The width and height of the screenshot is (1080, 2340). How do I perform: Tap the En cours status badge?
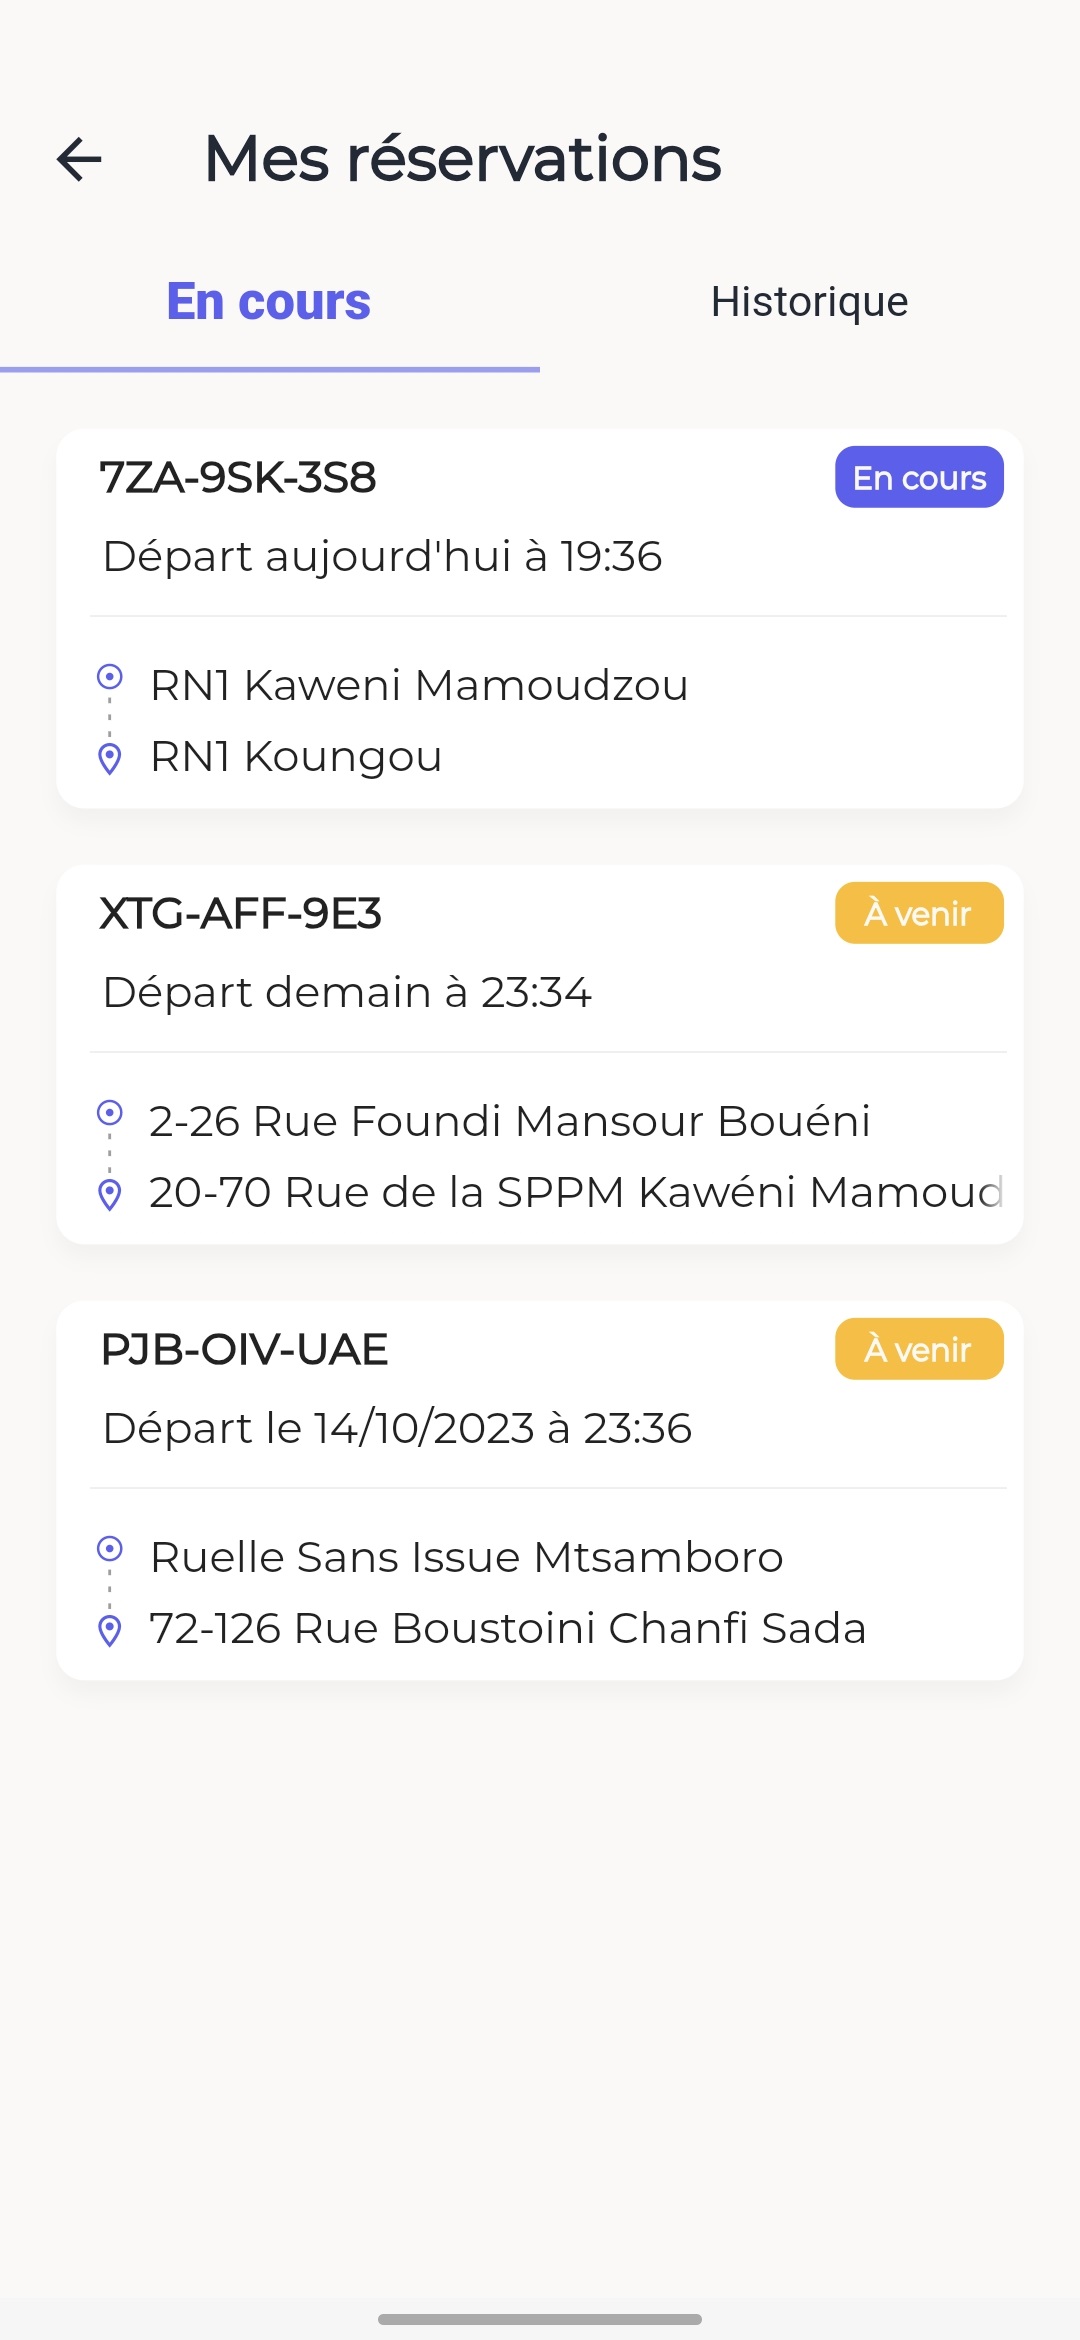pos(919,478)
